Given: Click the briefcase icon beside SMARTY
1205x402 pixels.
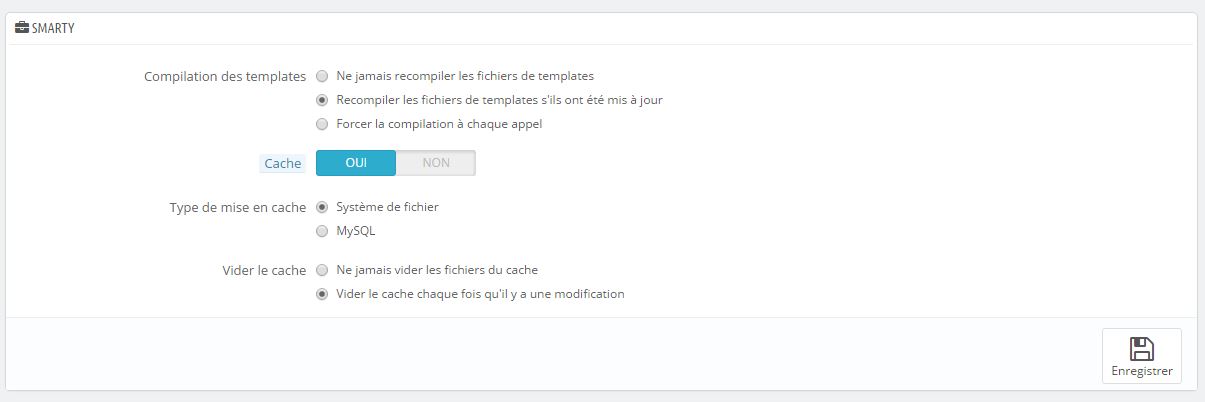Looking at the screenshot, I should pos(23,28).
